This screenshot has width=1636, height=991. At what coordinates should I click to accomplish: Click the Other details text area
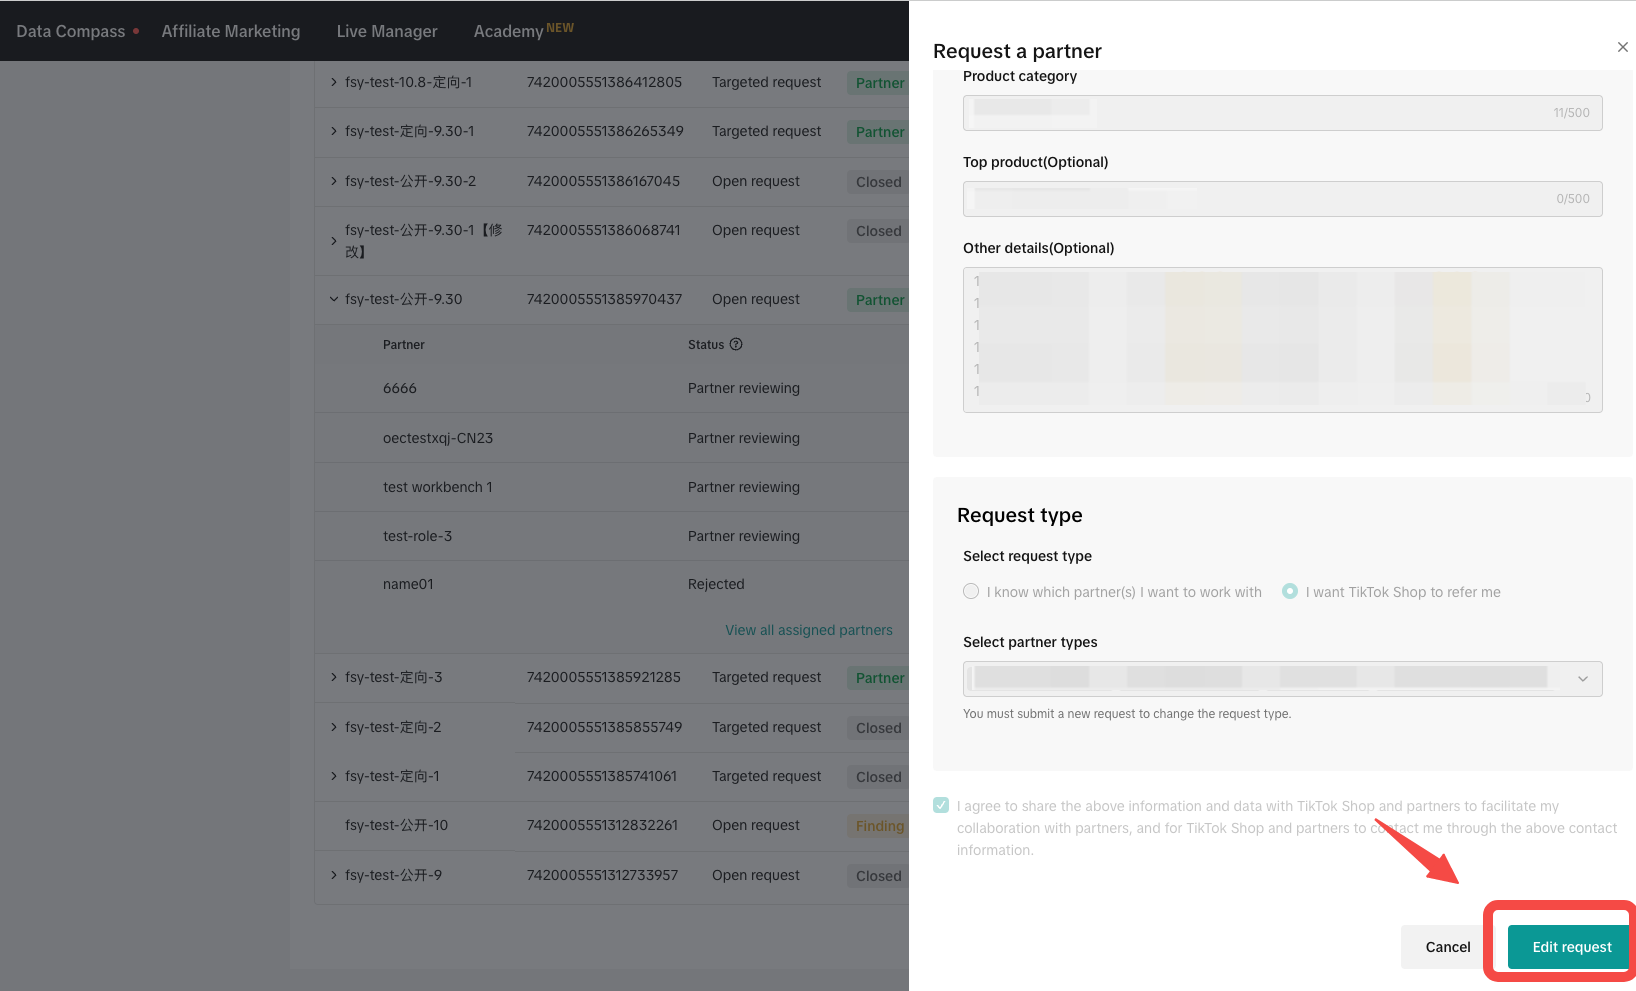click(x=1282, y=340)
